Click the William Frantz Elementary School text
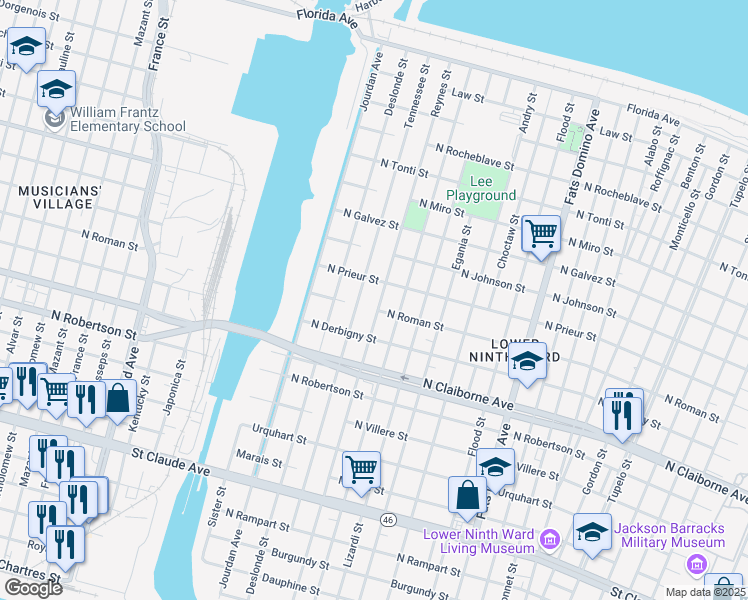The height and width of the screenshot is (600, 748). 128,119
